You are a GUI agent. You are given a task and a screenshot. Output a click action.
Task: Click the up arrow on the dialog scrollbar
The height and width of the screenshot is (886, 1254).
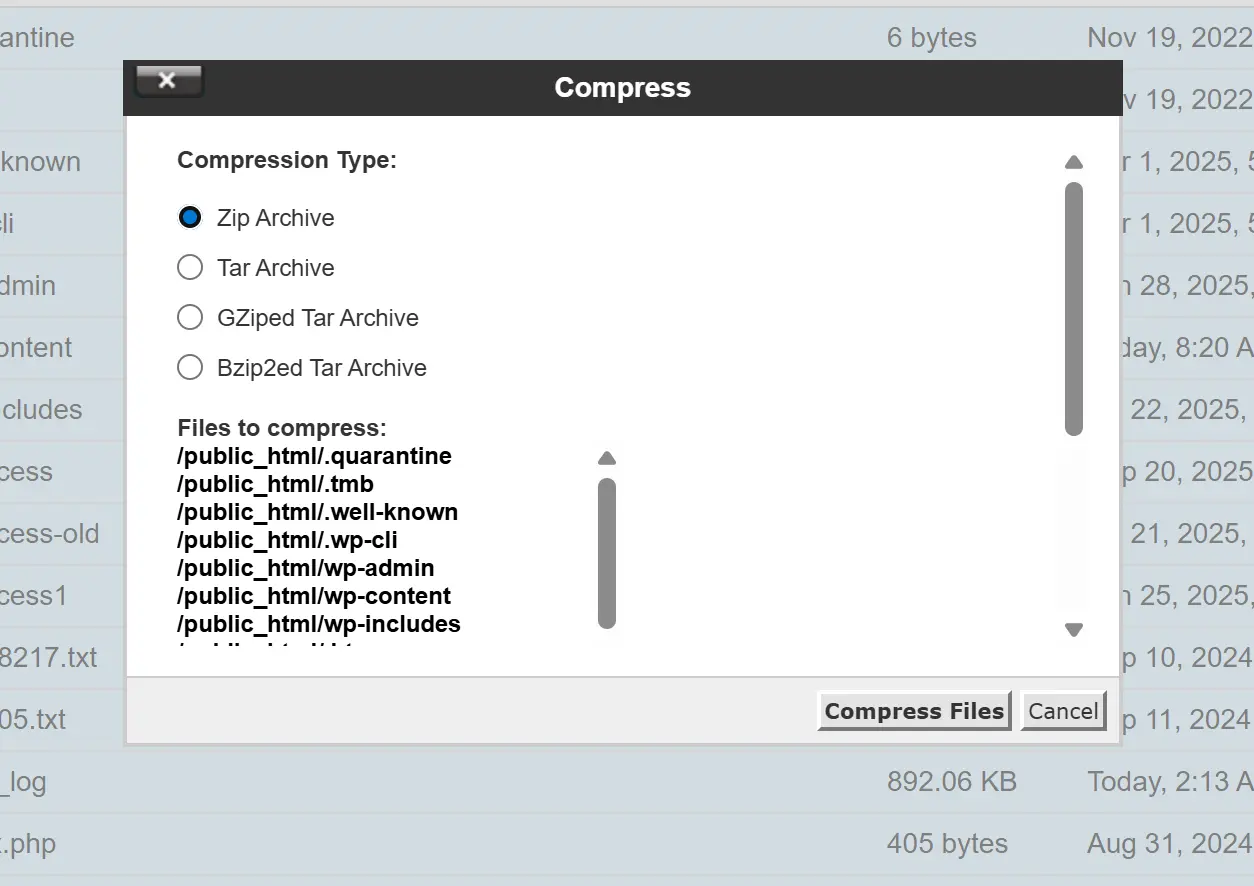coord(1073,162)
